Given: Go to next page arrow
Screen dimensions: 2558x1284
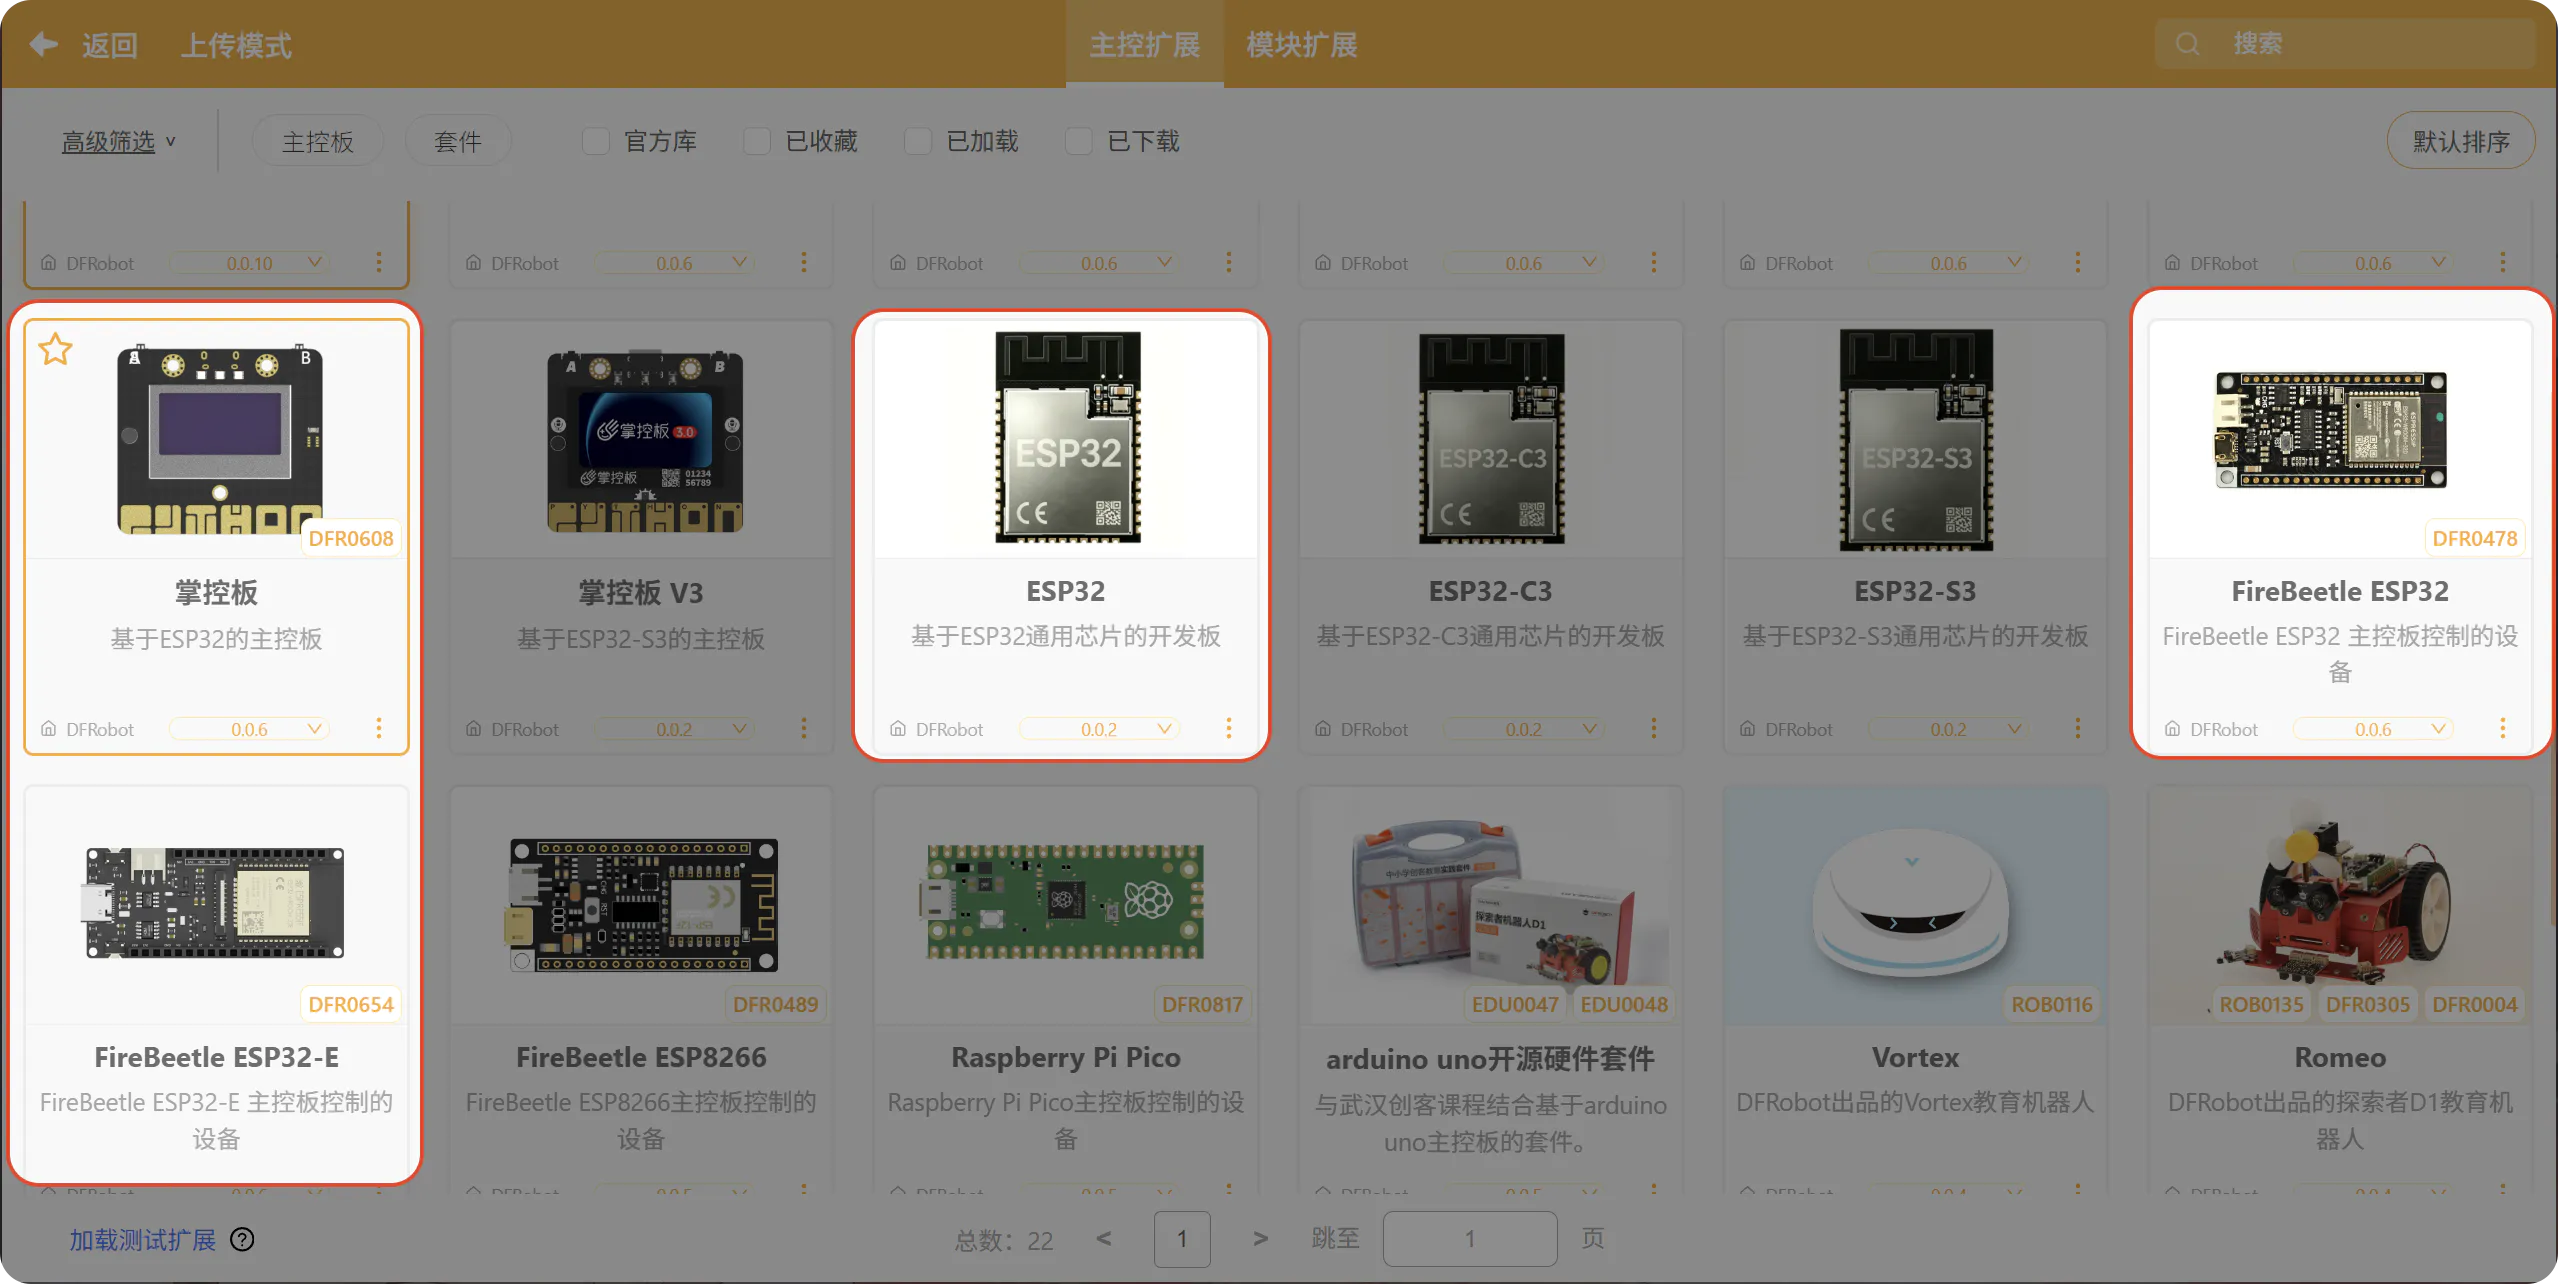Looking at the screenshot, I should [1260, 1239].
